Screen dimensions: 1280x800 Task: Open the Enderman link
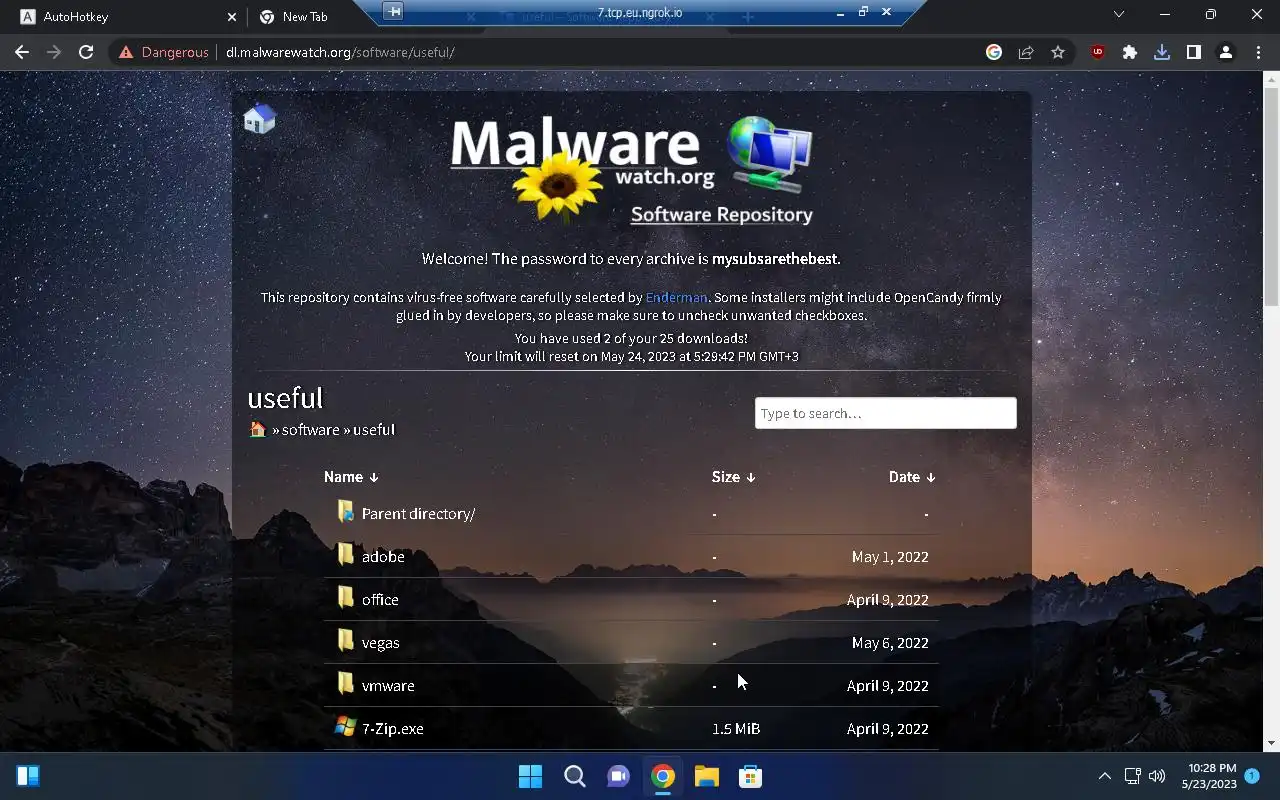pyautogui.click(x=676, y=297)
